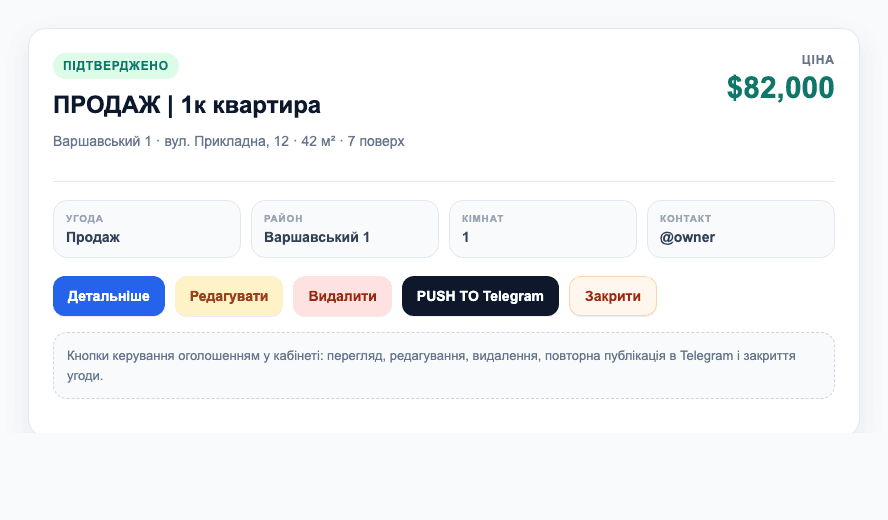
Task: Click the Закрити close deal button
Action: point(613,296)
